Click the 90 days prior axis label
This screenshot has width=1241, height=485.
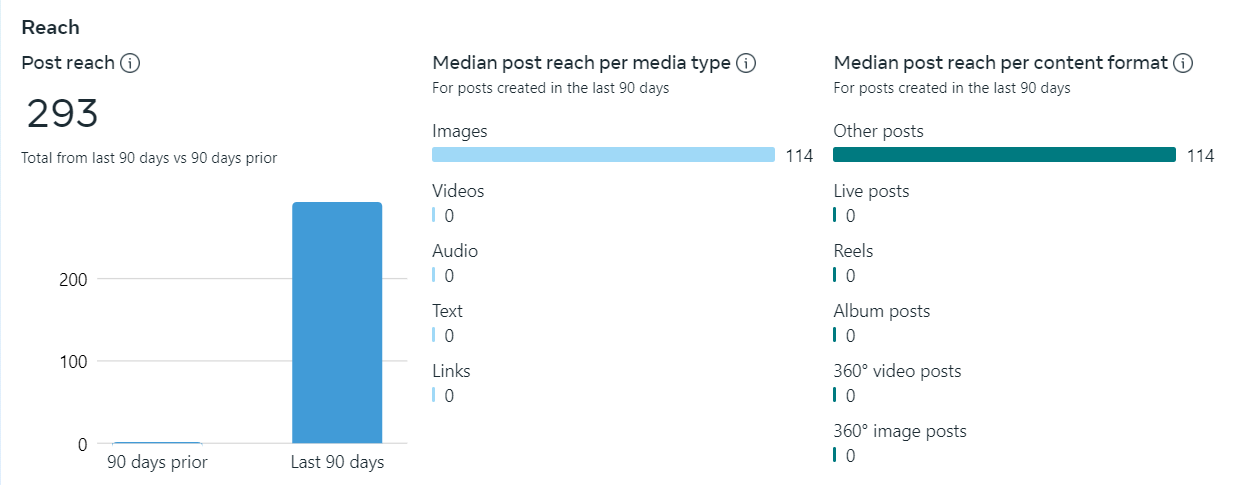[157, 463]
